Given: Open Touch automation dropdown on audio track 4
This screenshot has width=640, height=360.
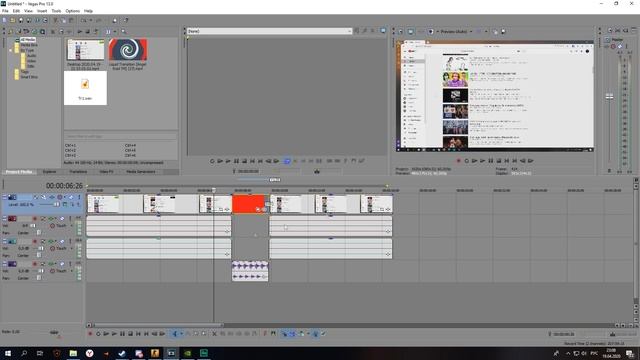Looking at the screenshot, I should coord(71,271).
